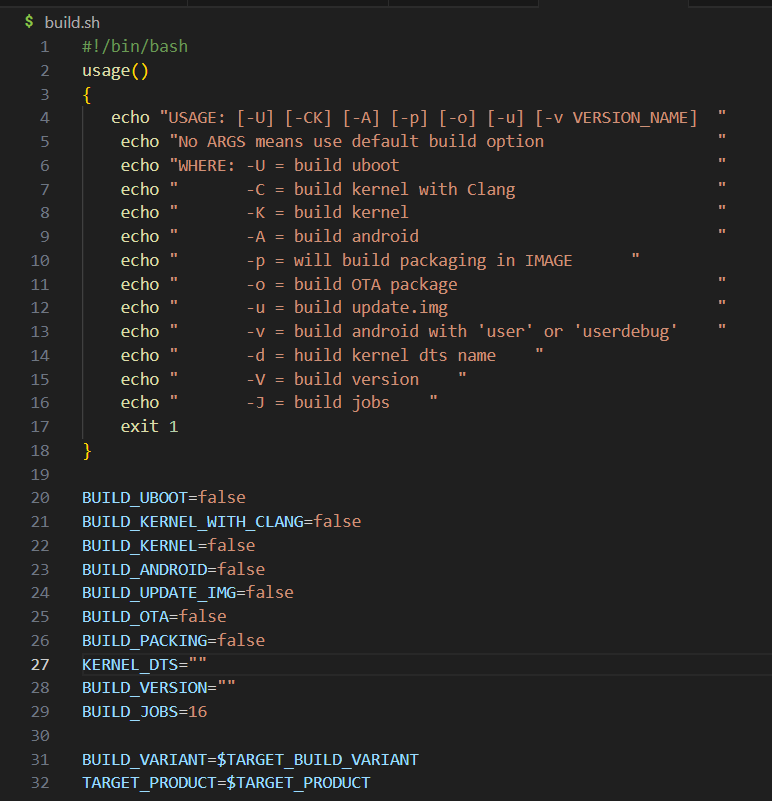Click BUILD_KERNEL_WITH_CLANG=false line
This screenshot has width=772, height=801.
tap(221, 522)
